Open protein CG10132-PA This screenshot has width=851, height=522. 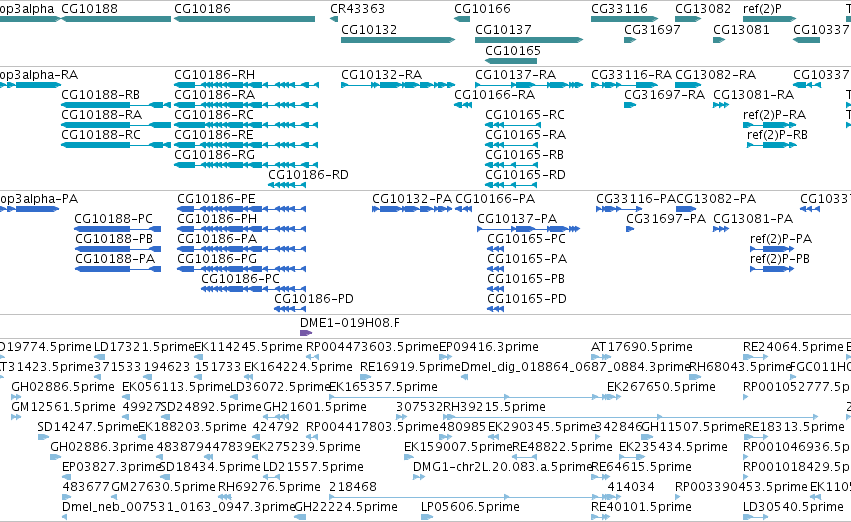[x=412, y=199]
